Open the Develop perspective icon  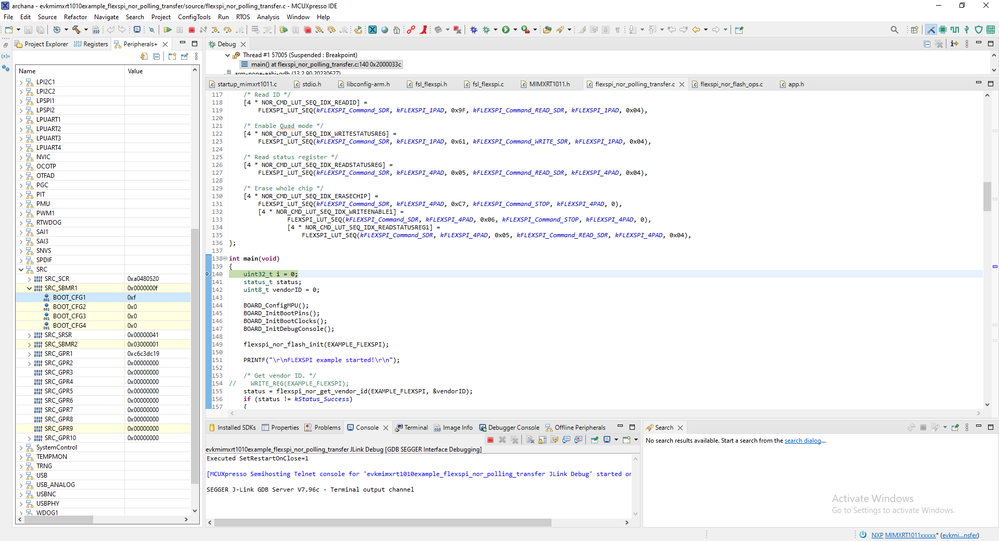click(931, 30)
